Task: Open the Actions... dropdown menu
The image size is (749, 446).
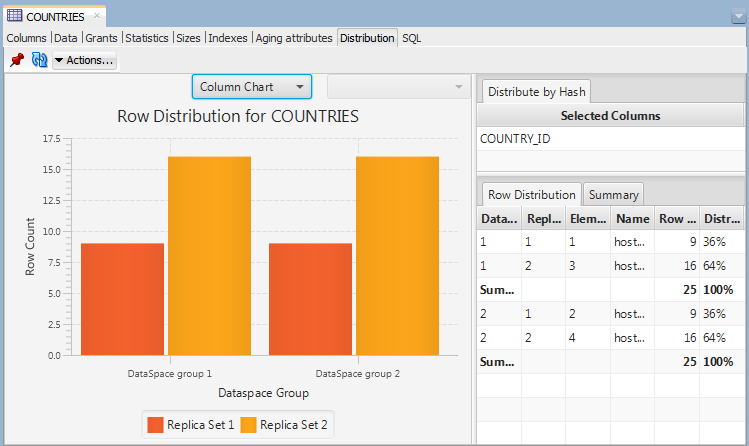Action: click(x=84, y=60)
